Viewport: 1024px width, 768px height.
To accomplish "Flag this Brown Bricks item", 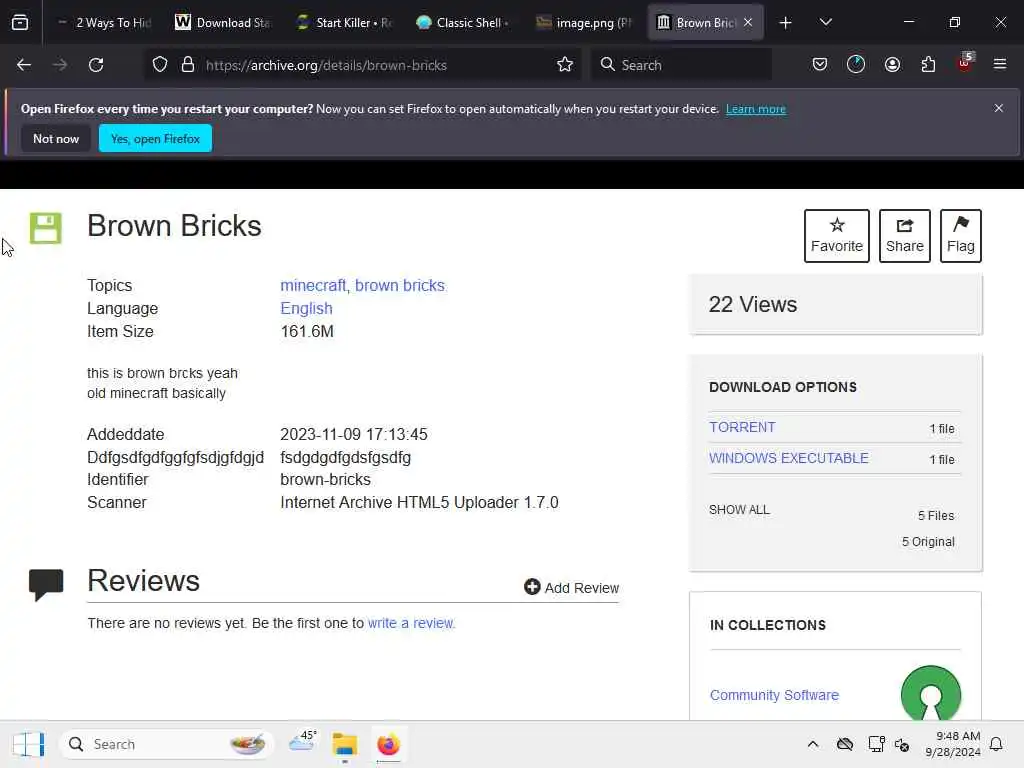I will (x=961, y=236).
